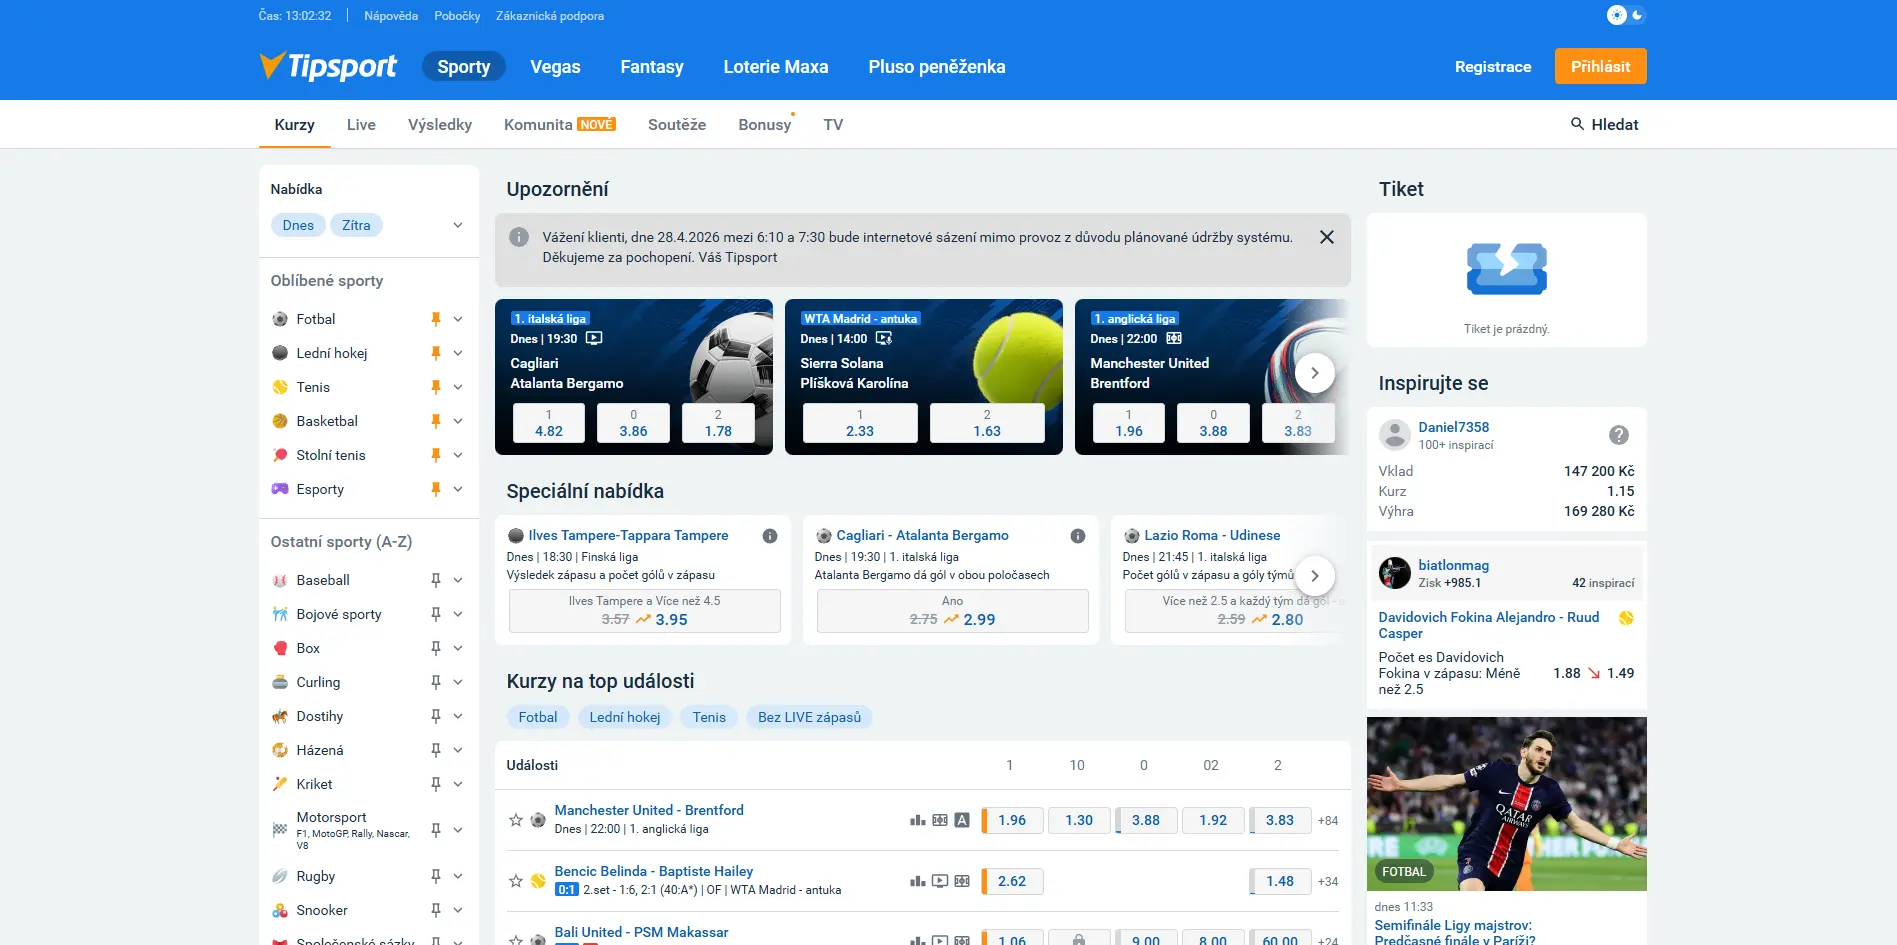Click the Esporty gamepad icon
Viewport: 1897px width, 945px height.
coord(280,489)
